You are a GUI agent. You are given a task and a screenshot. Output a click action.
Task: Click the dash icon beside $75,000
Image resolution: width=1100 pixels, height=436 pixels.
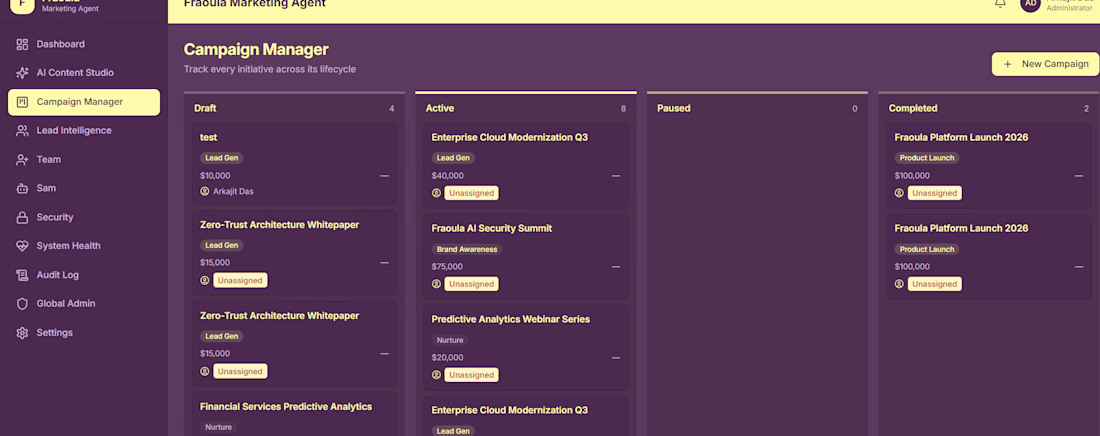tap(616, 267)
